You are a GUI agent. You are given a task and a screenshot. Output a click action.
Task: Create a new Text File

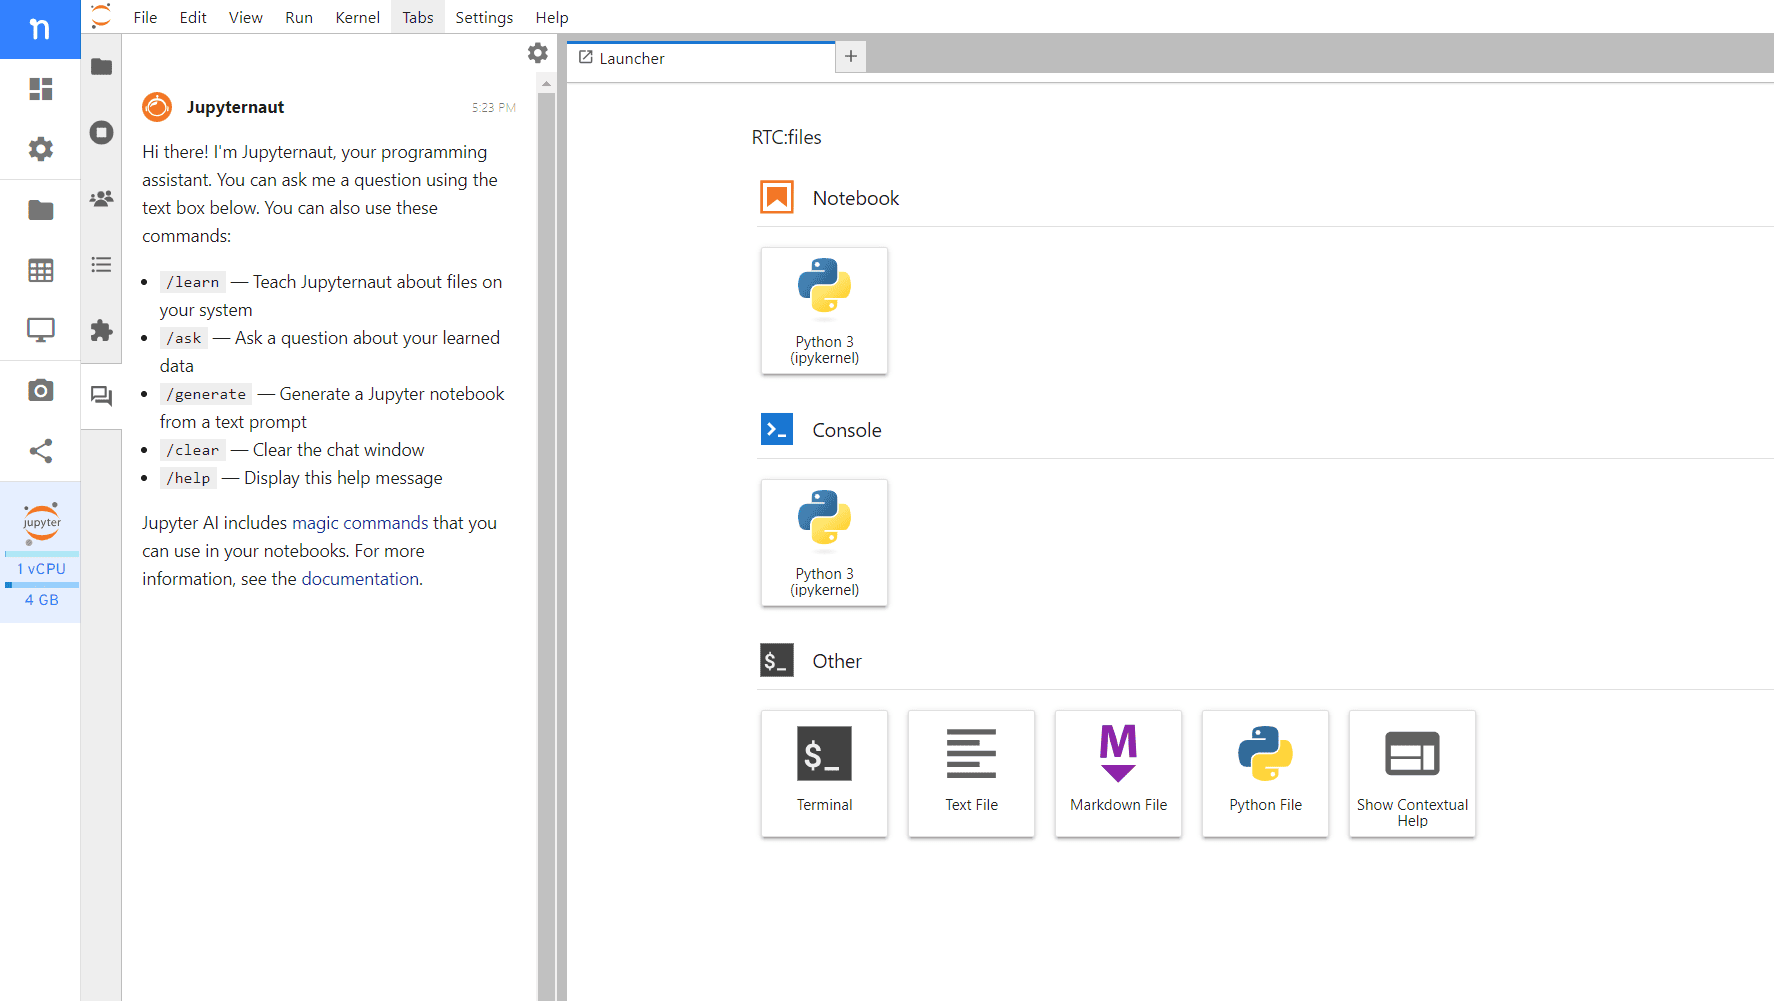pyautogui.click(x=971, y=774)
